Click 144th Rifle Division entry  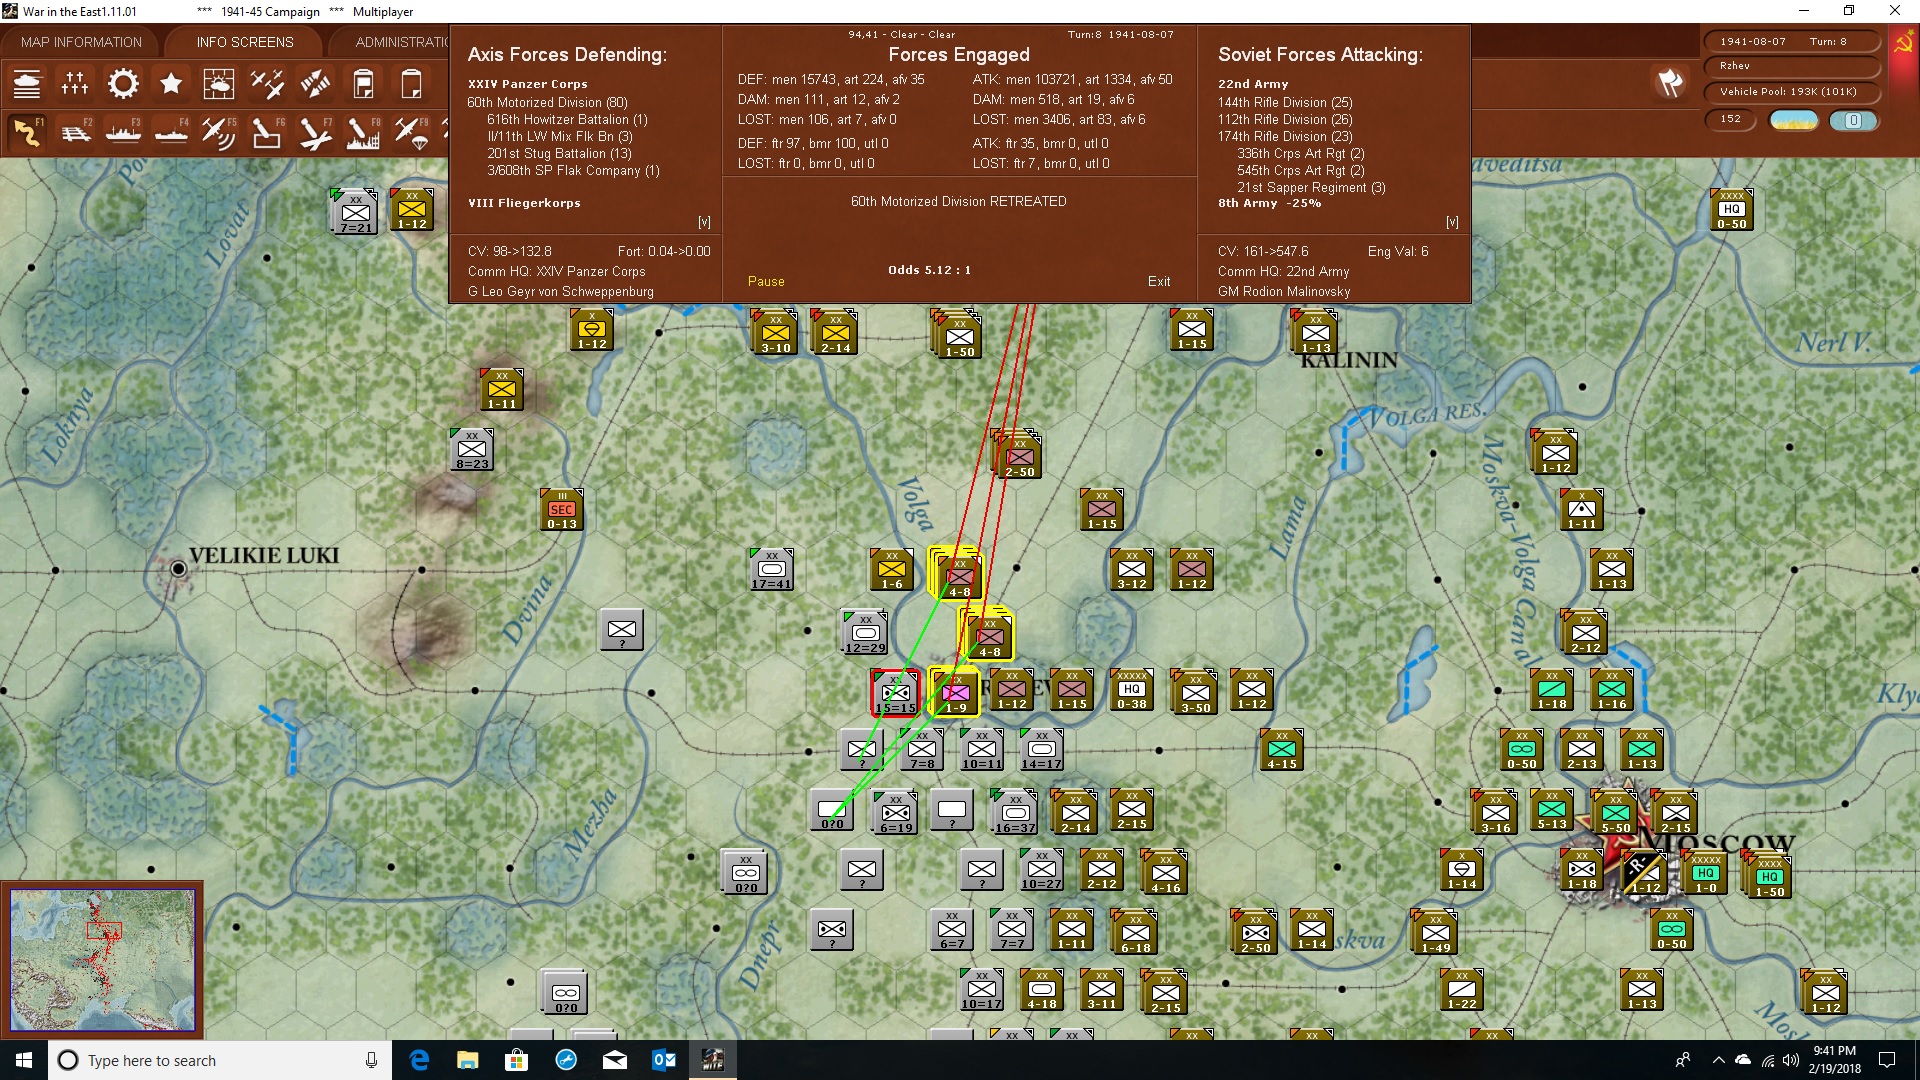(x=1285, y=102)
